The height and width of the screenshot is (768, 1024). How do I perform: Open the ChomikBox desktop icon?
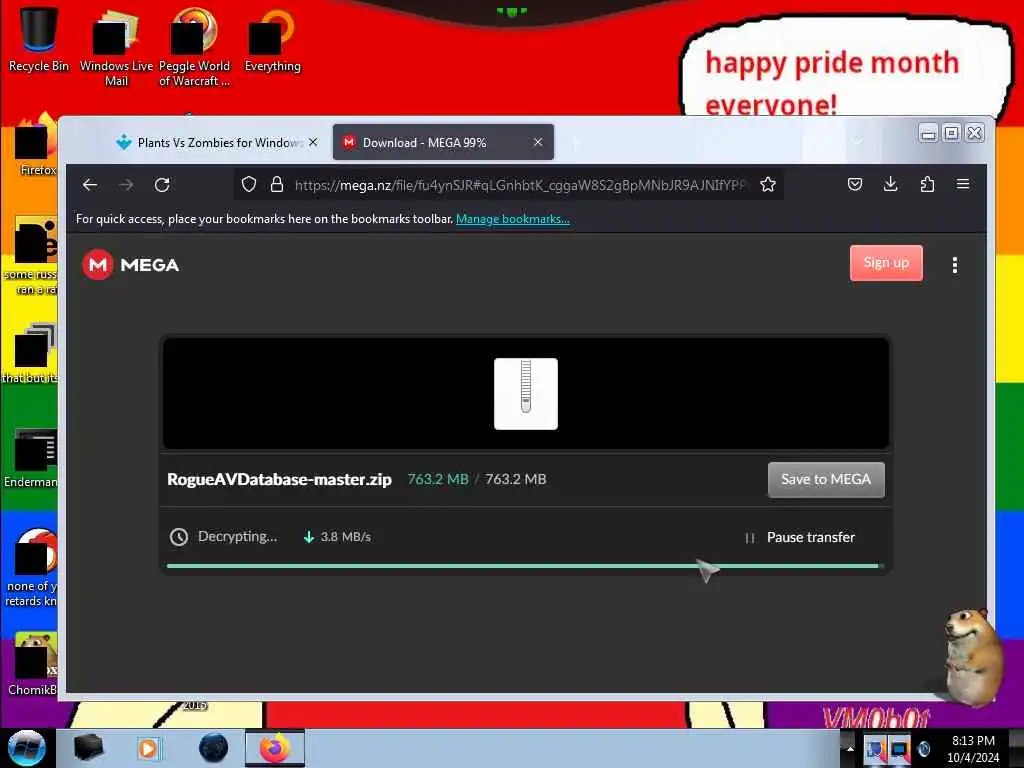tap(33, 665)
